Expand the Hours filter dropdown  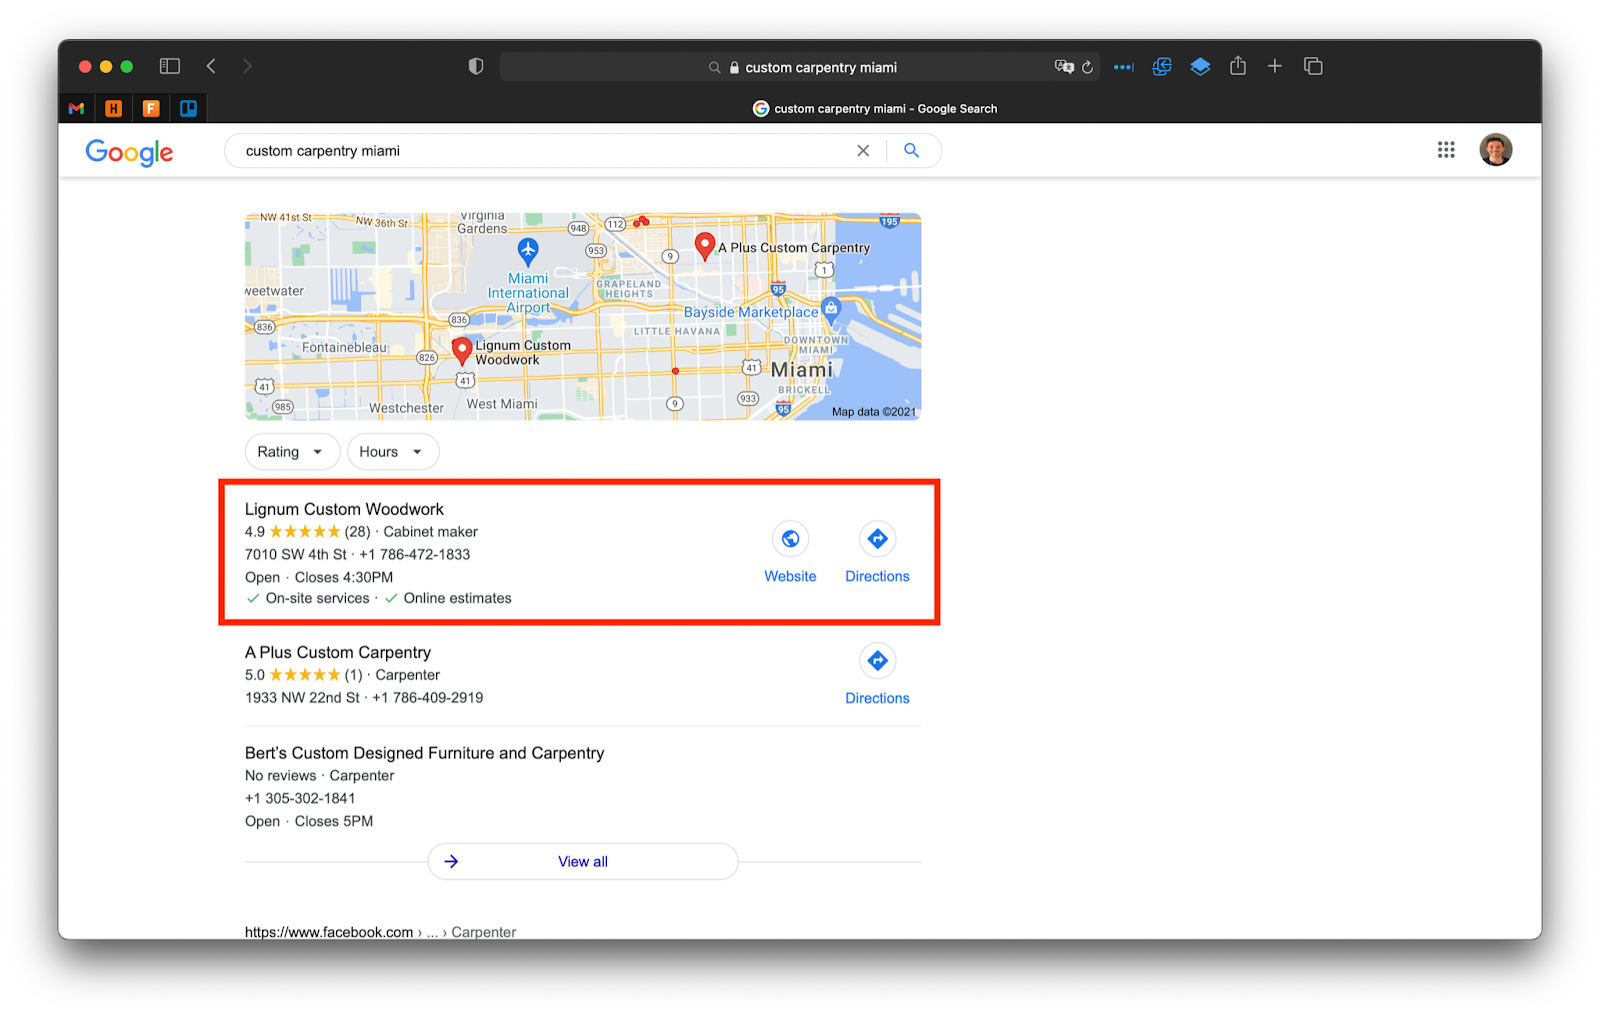coord(393,452)
